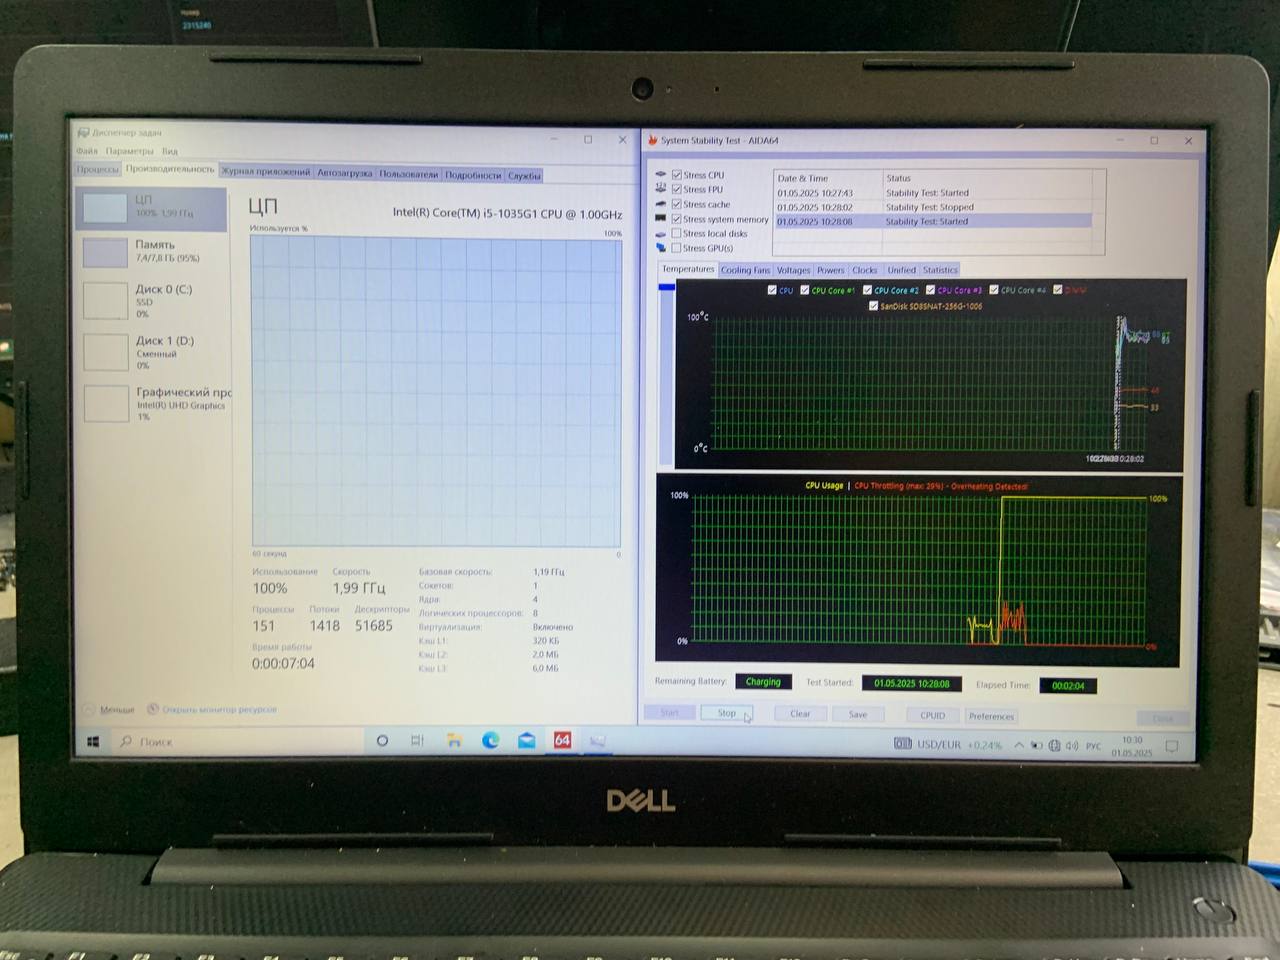
Task: Select the Память item in the performance sidebar
Action: tap(154, 251)
